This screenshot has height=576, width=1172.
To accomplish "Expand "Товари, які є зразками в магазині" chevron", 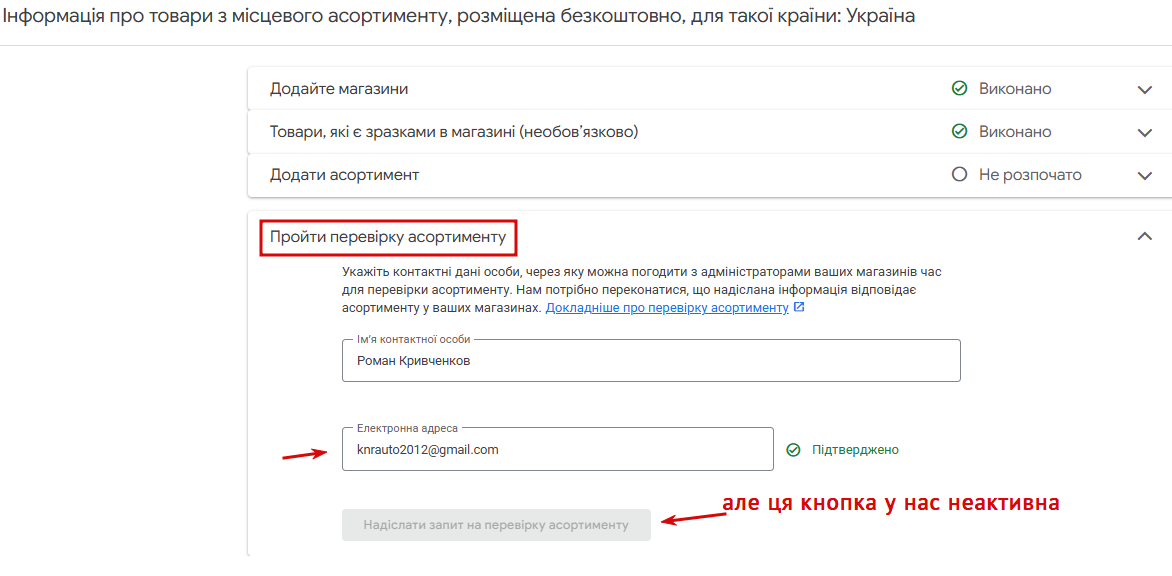I will 1144,133.
